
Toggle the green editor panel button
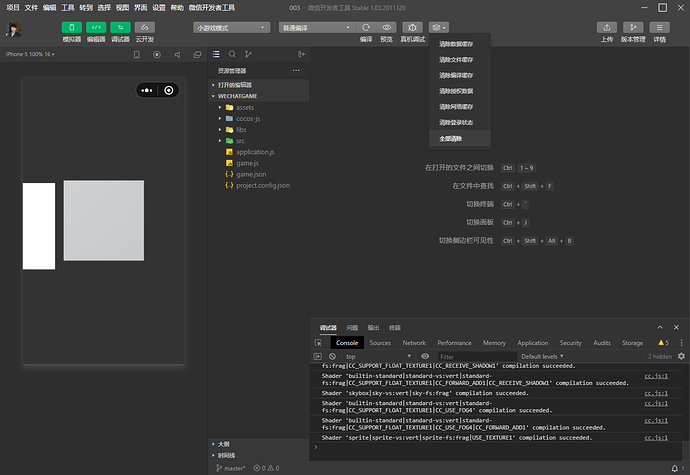pyautogui.click(x=96, y=27)
